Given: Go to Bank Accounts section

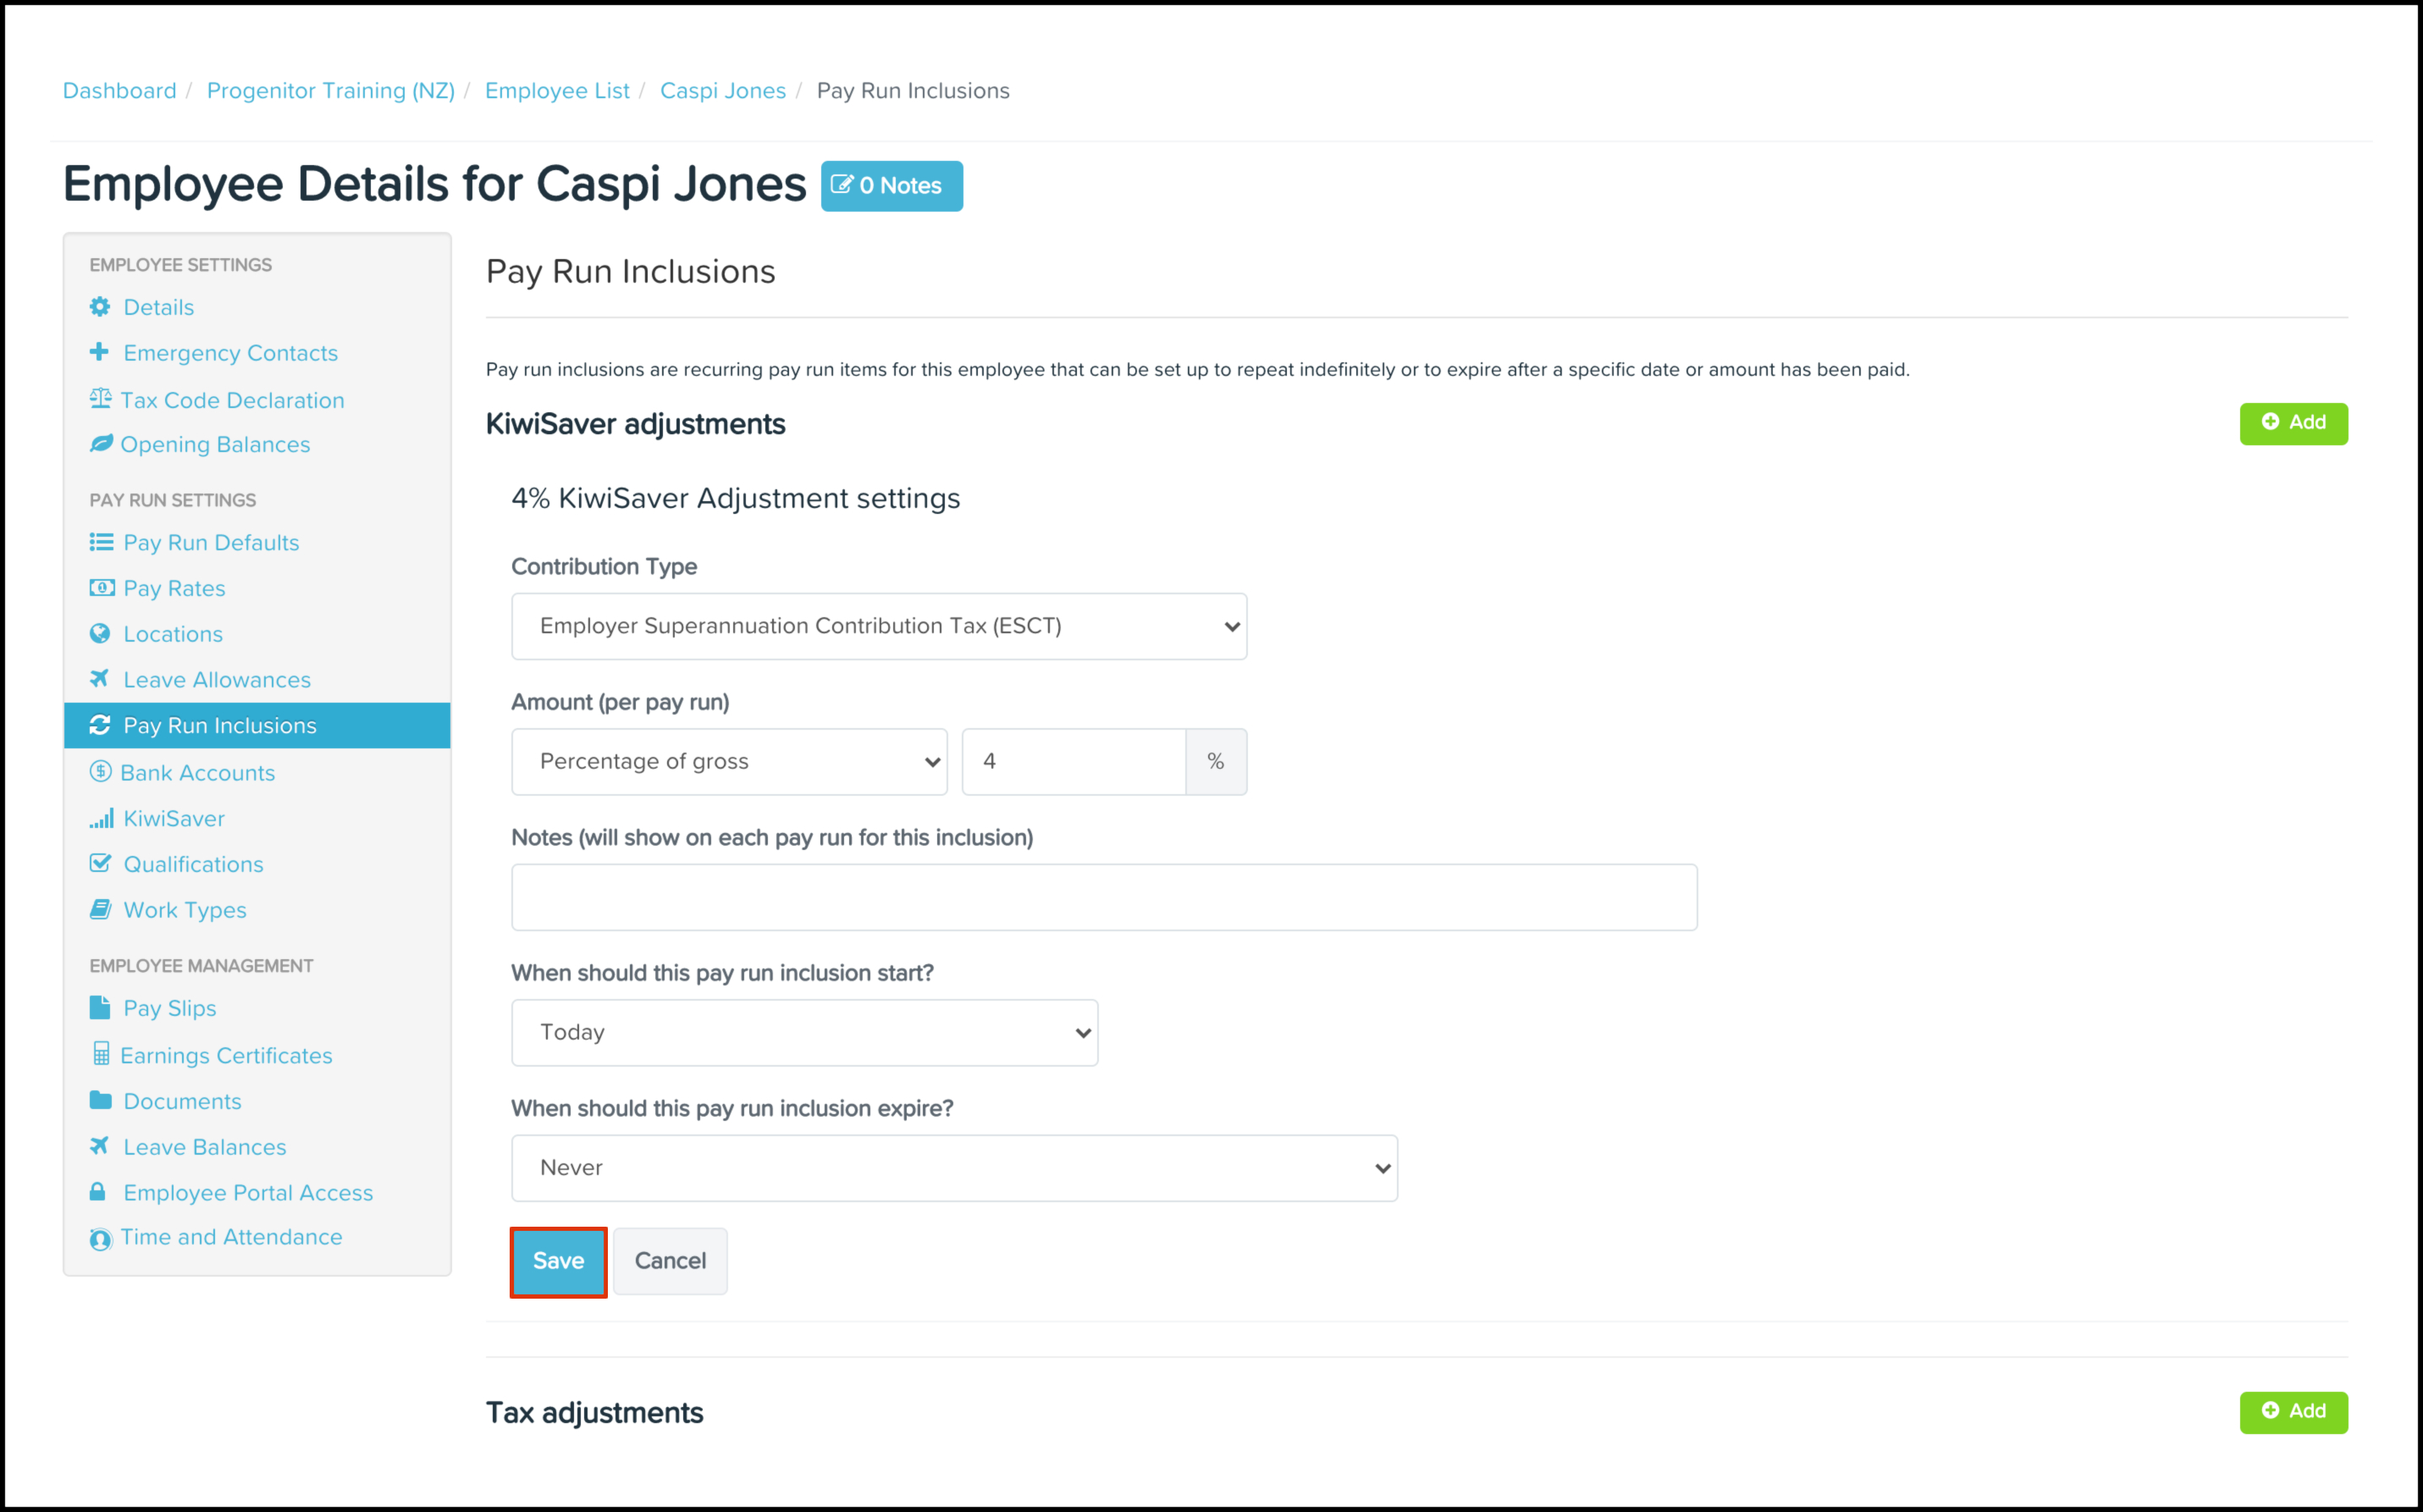Looking at the screenshot, I should [x=197, y=773].
